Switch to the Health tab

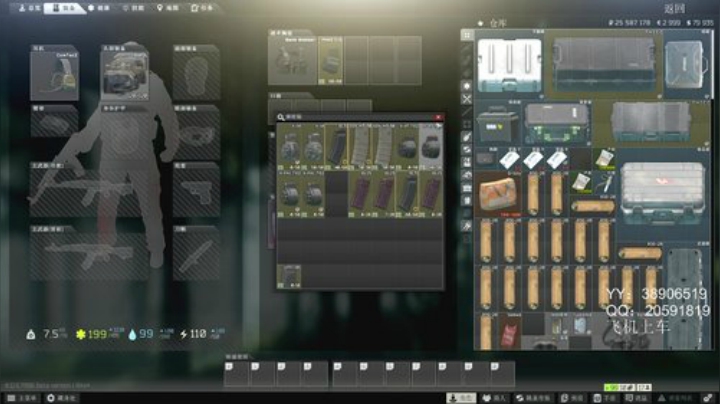click(99, 8)
